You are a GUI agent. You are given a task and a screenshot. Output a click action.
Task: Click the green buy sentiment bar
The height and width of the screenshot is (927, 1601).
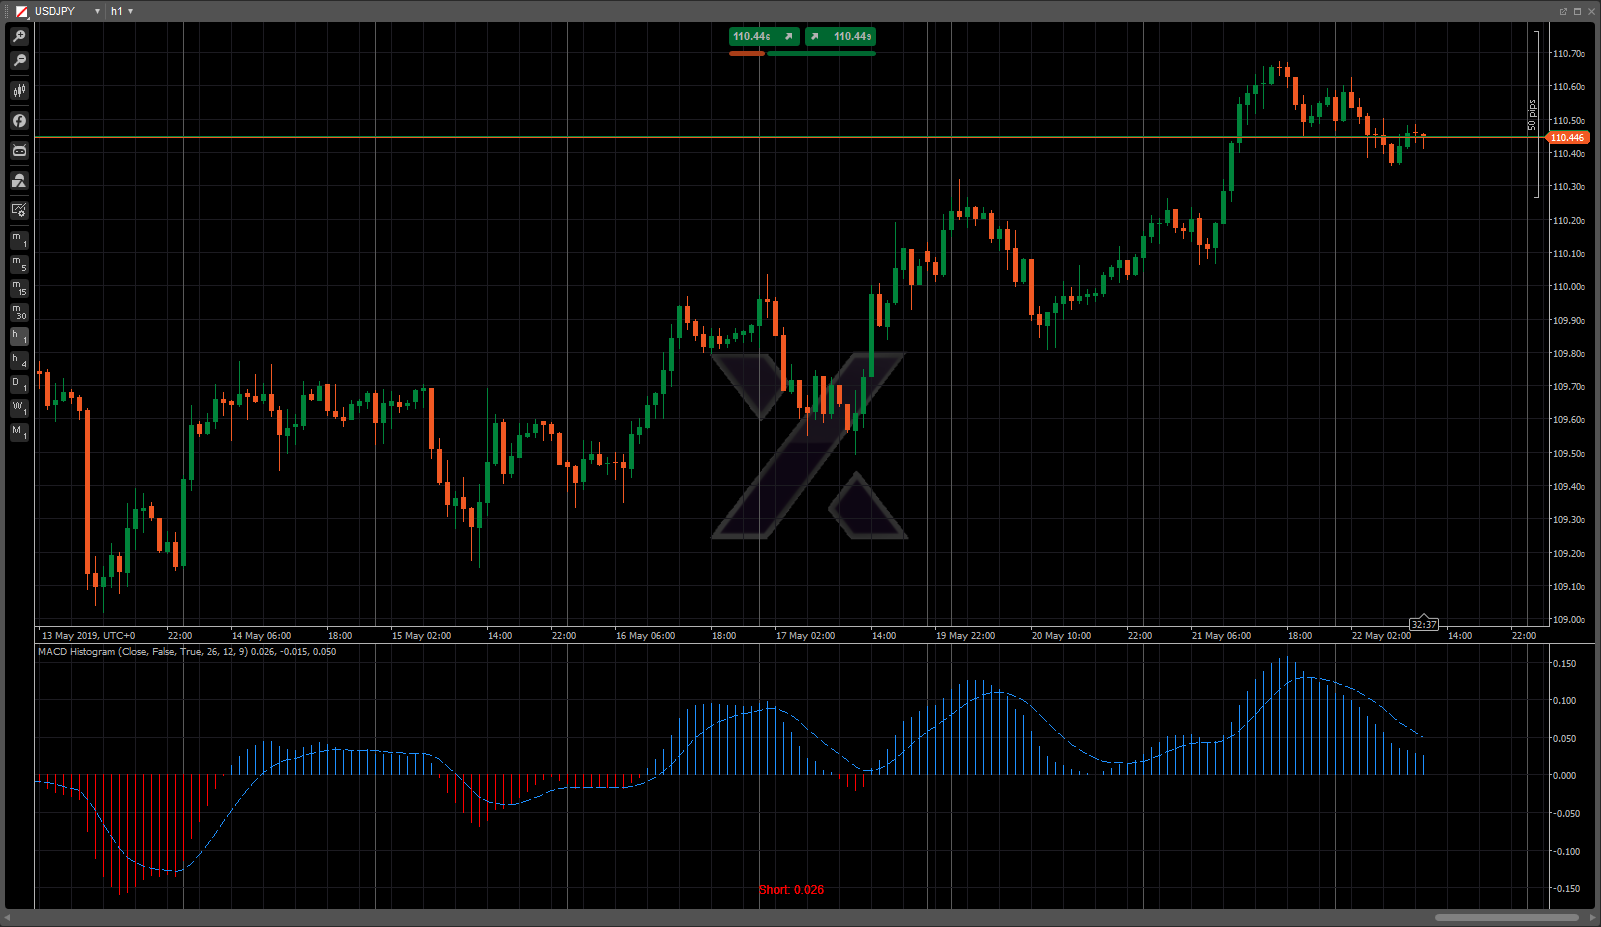tap(821, 54)
